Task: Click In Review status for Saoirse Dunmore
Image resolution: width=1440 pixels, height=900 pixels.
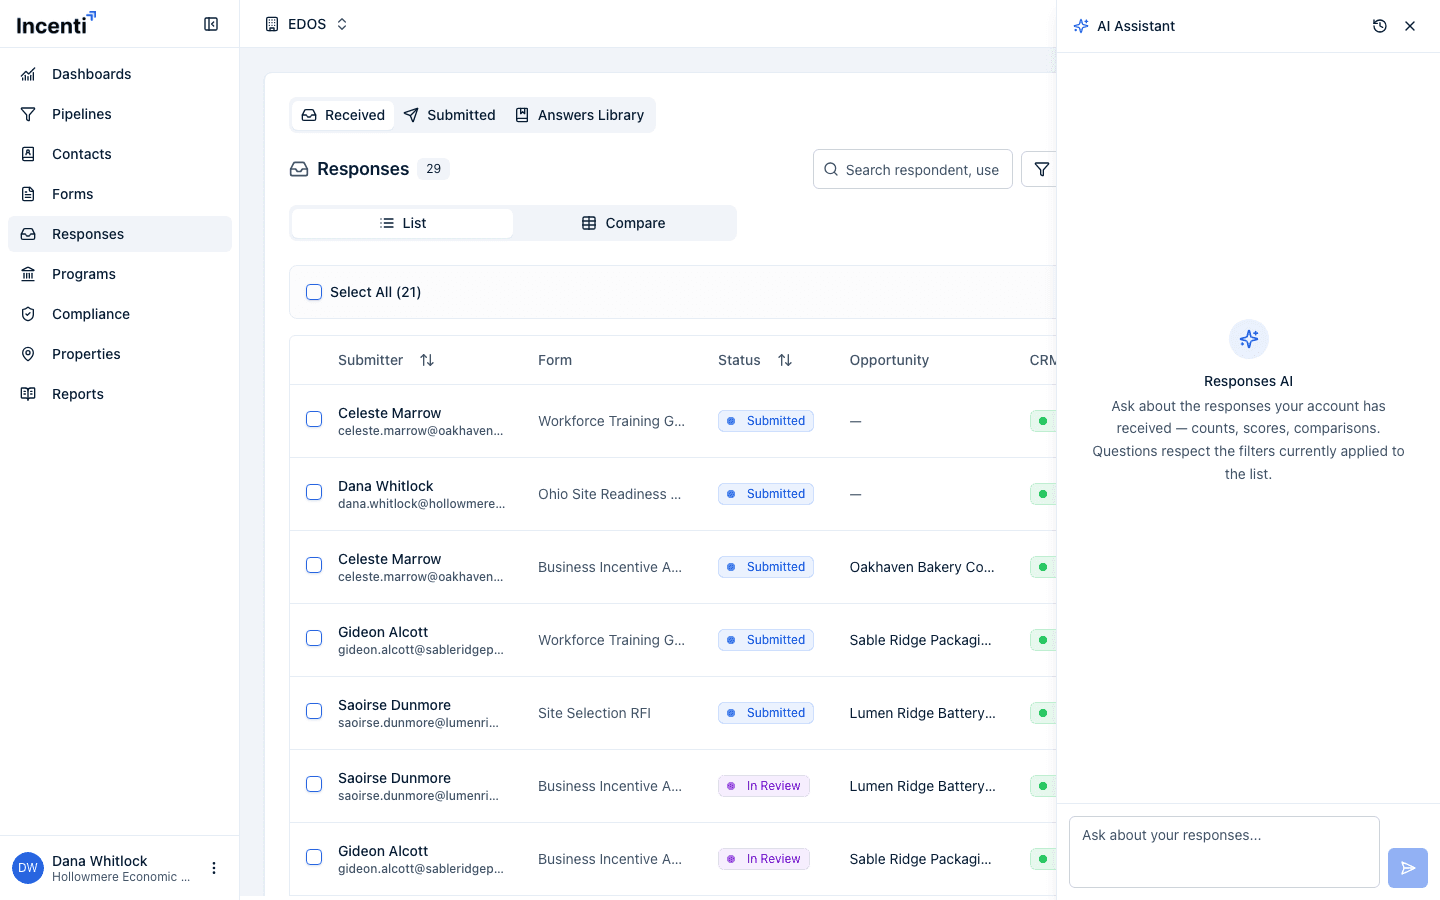Action: tap(764, 786)
